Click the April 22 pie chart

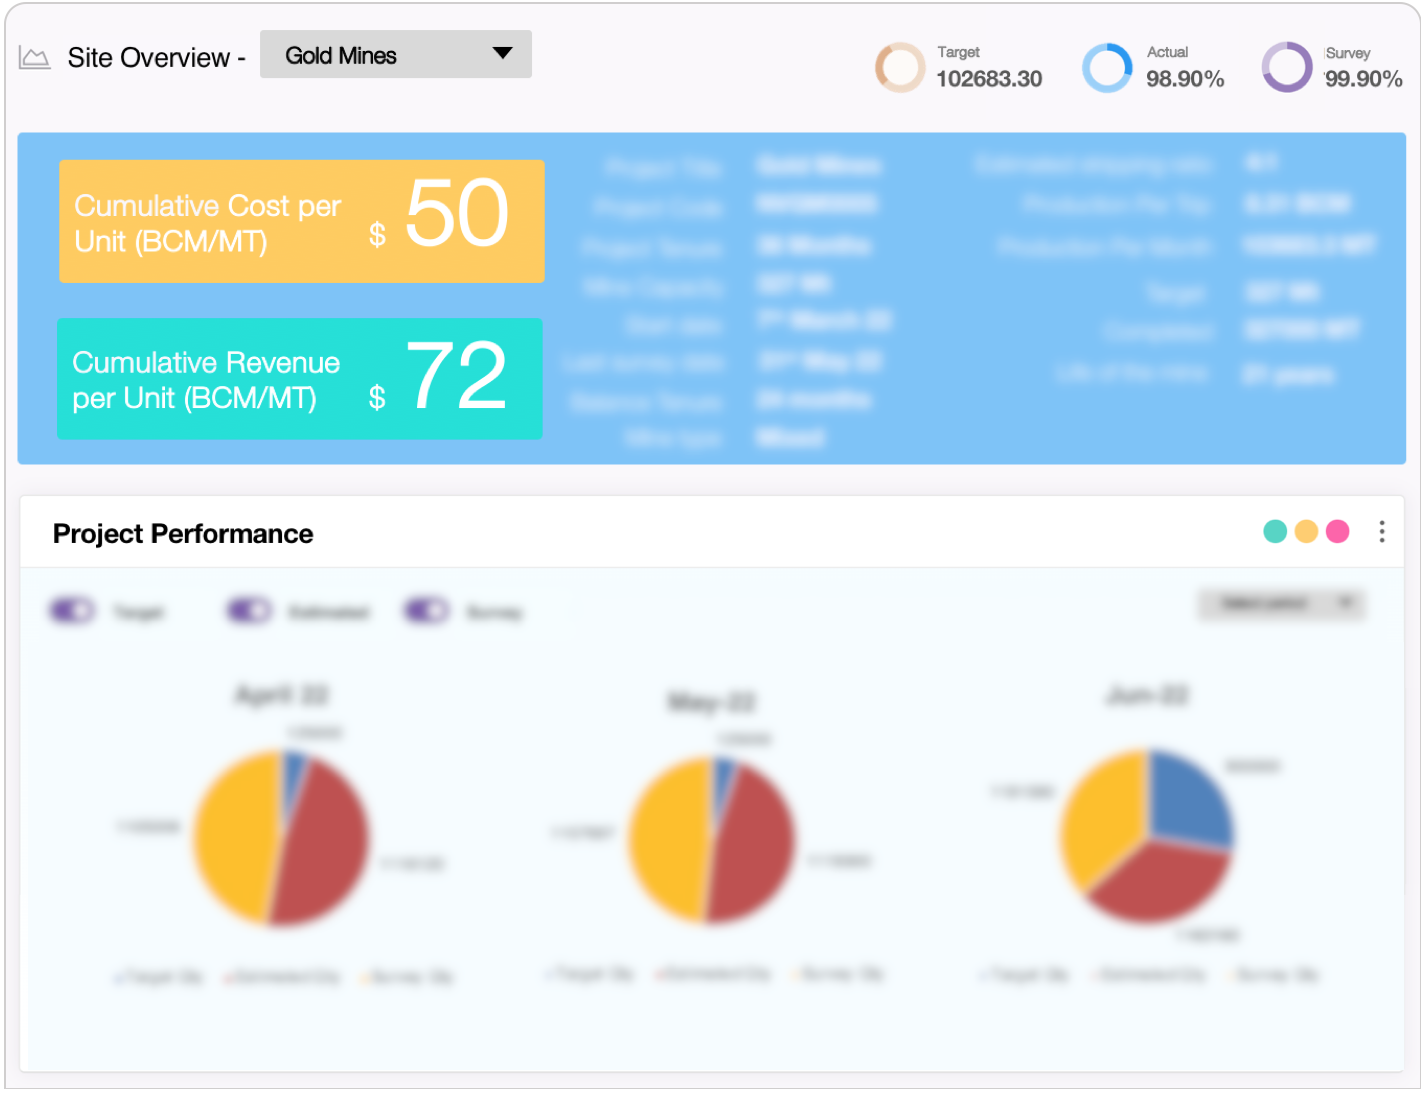coord(281,838)
